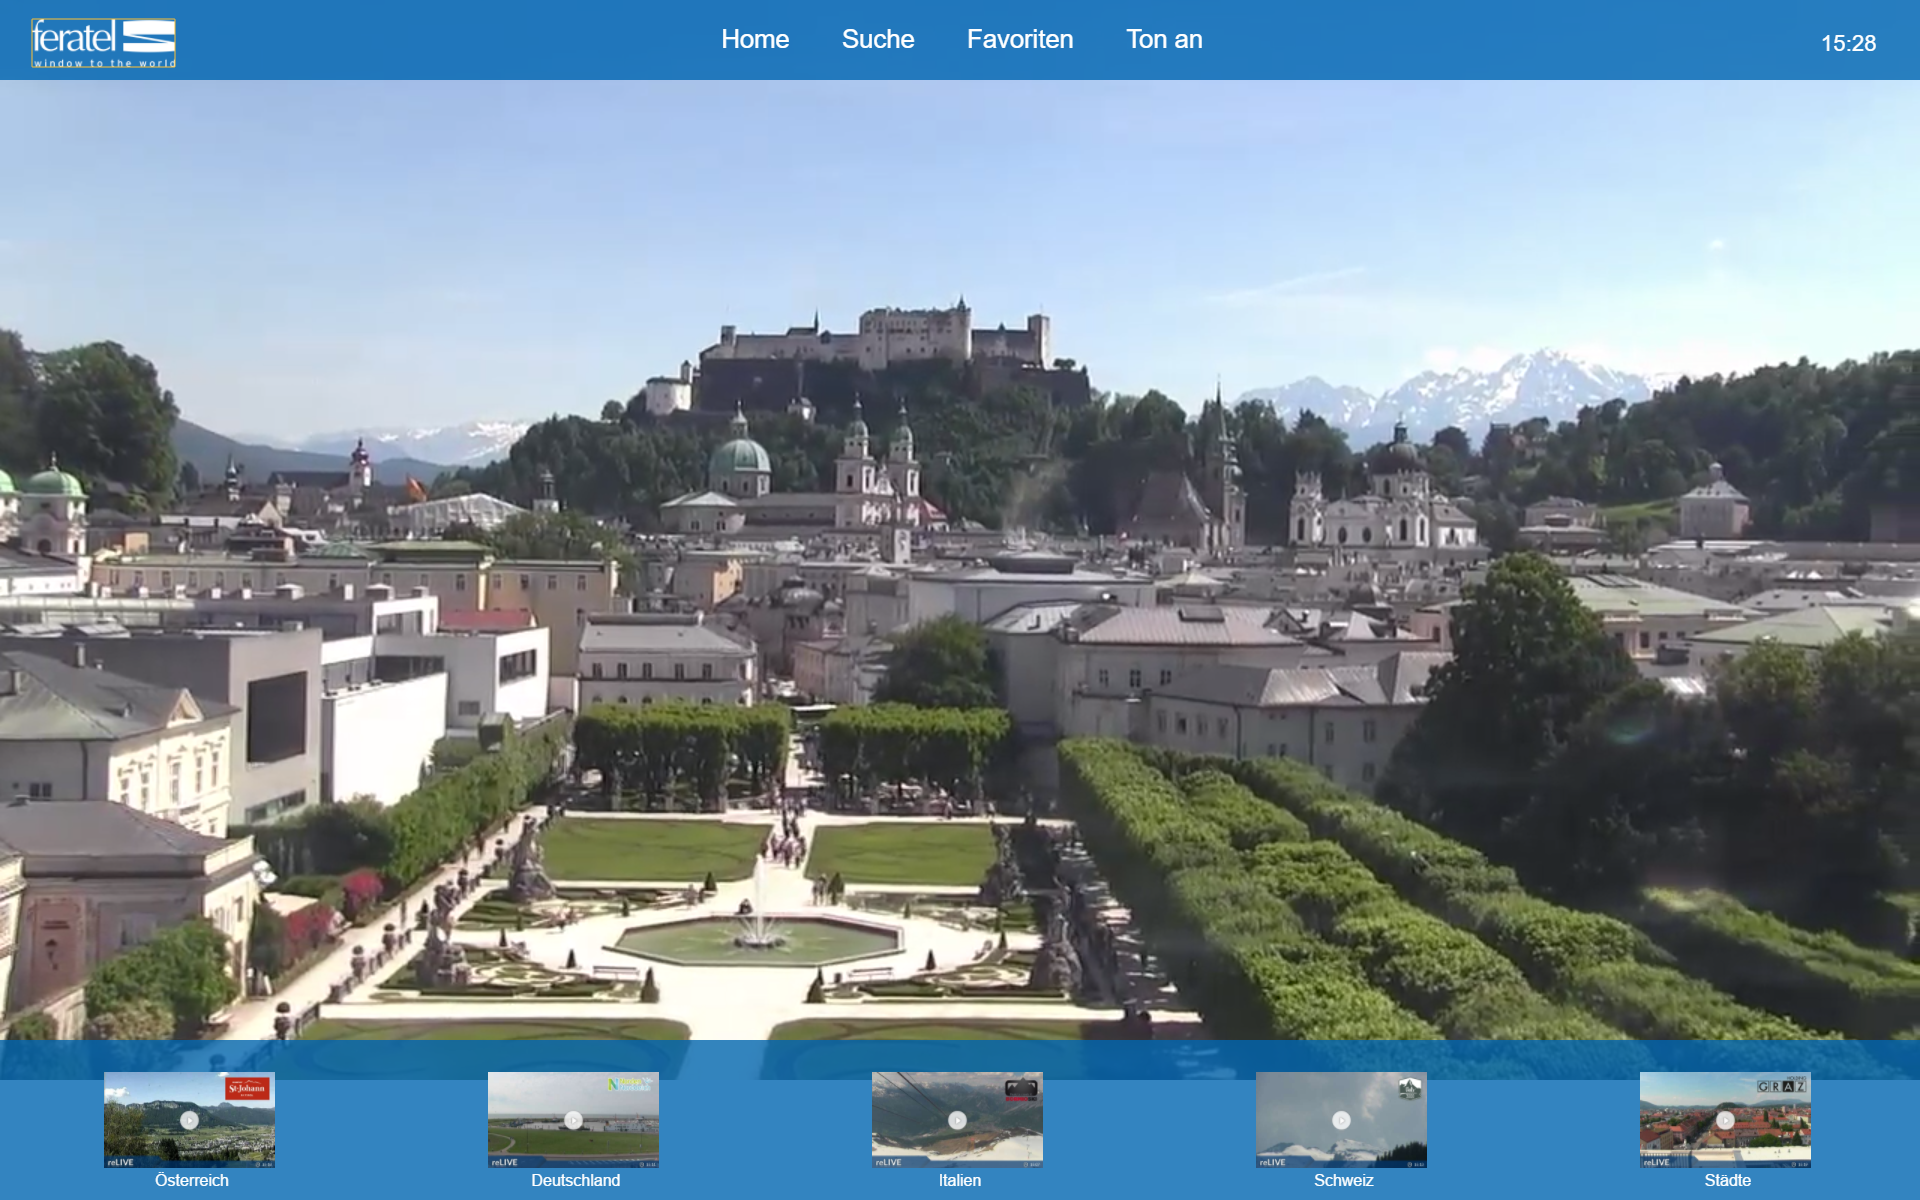Select the Österreich category label
The width and height of the screenshot is (1920, 1200).
point(190,1180)
